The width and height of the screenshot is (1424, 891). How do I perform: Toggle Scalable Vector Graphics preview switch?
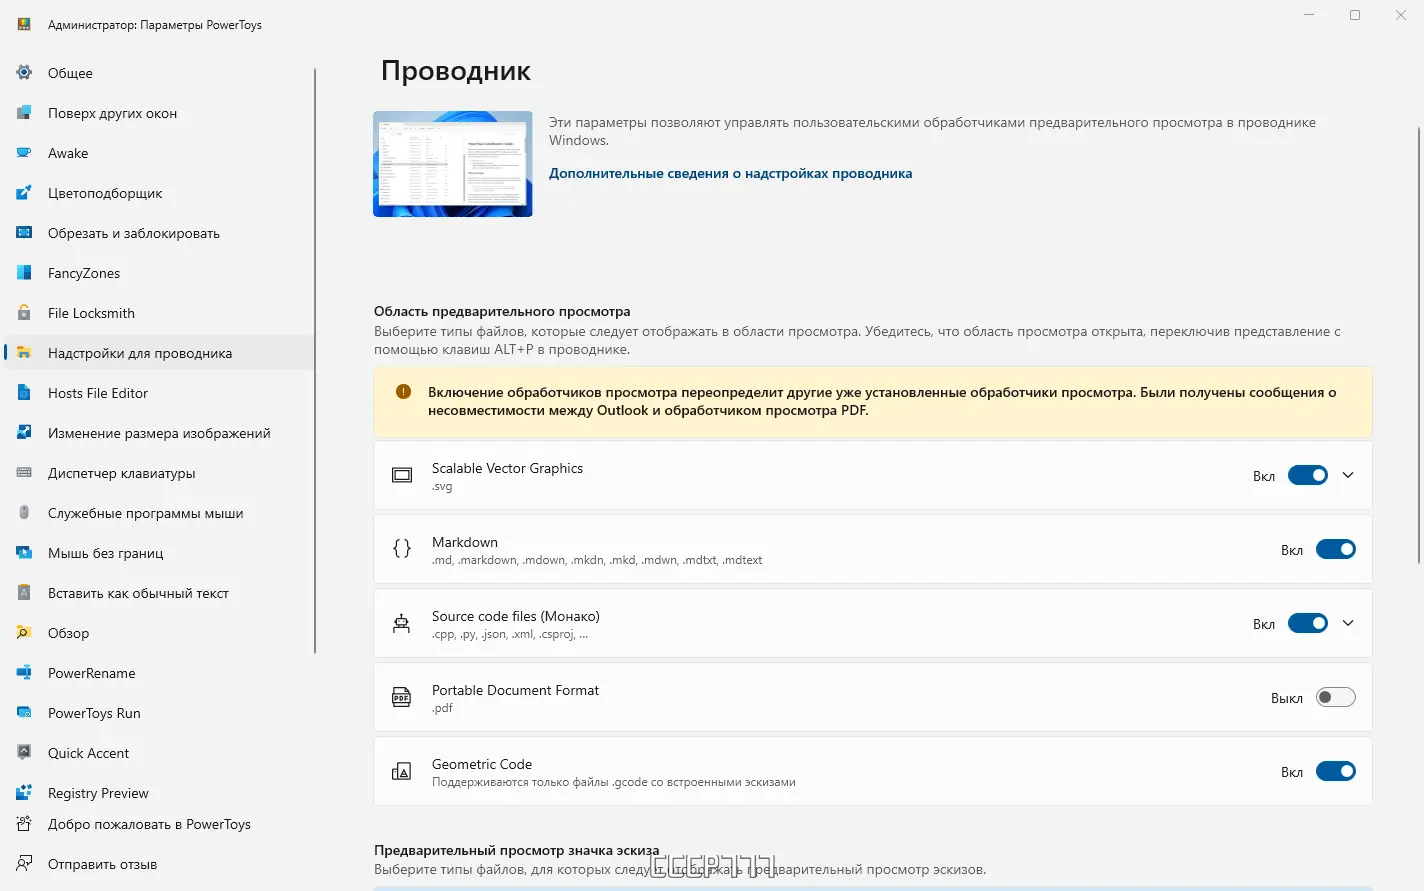click(1307, 475)
